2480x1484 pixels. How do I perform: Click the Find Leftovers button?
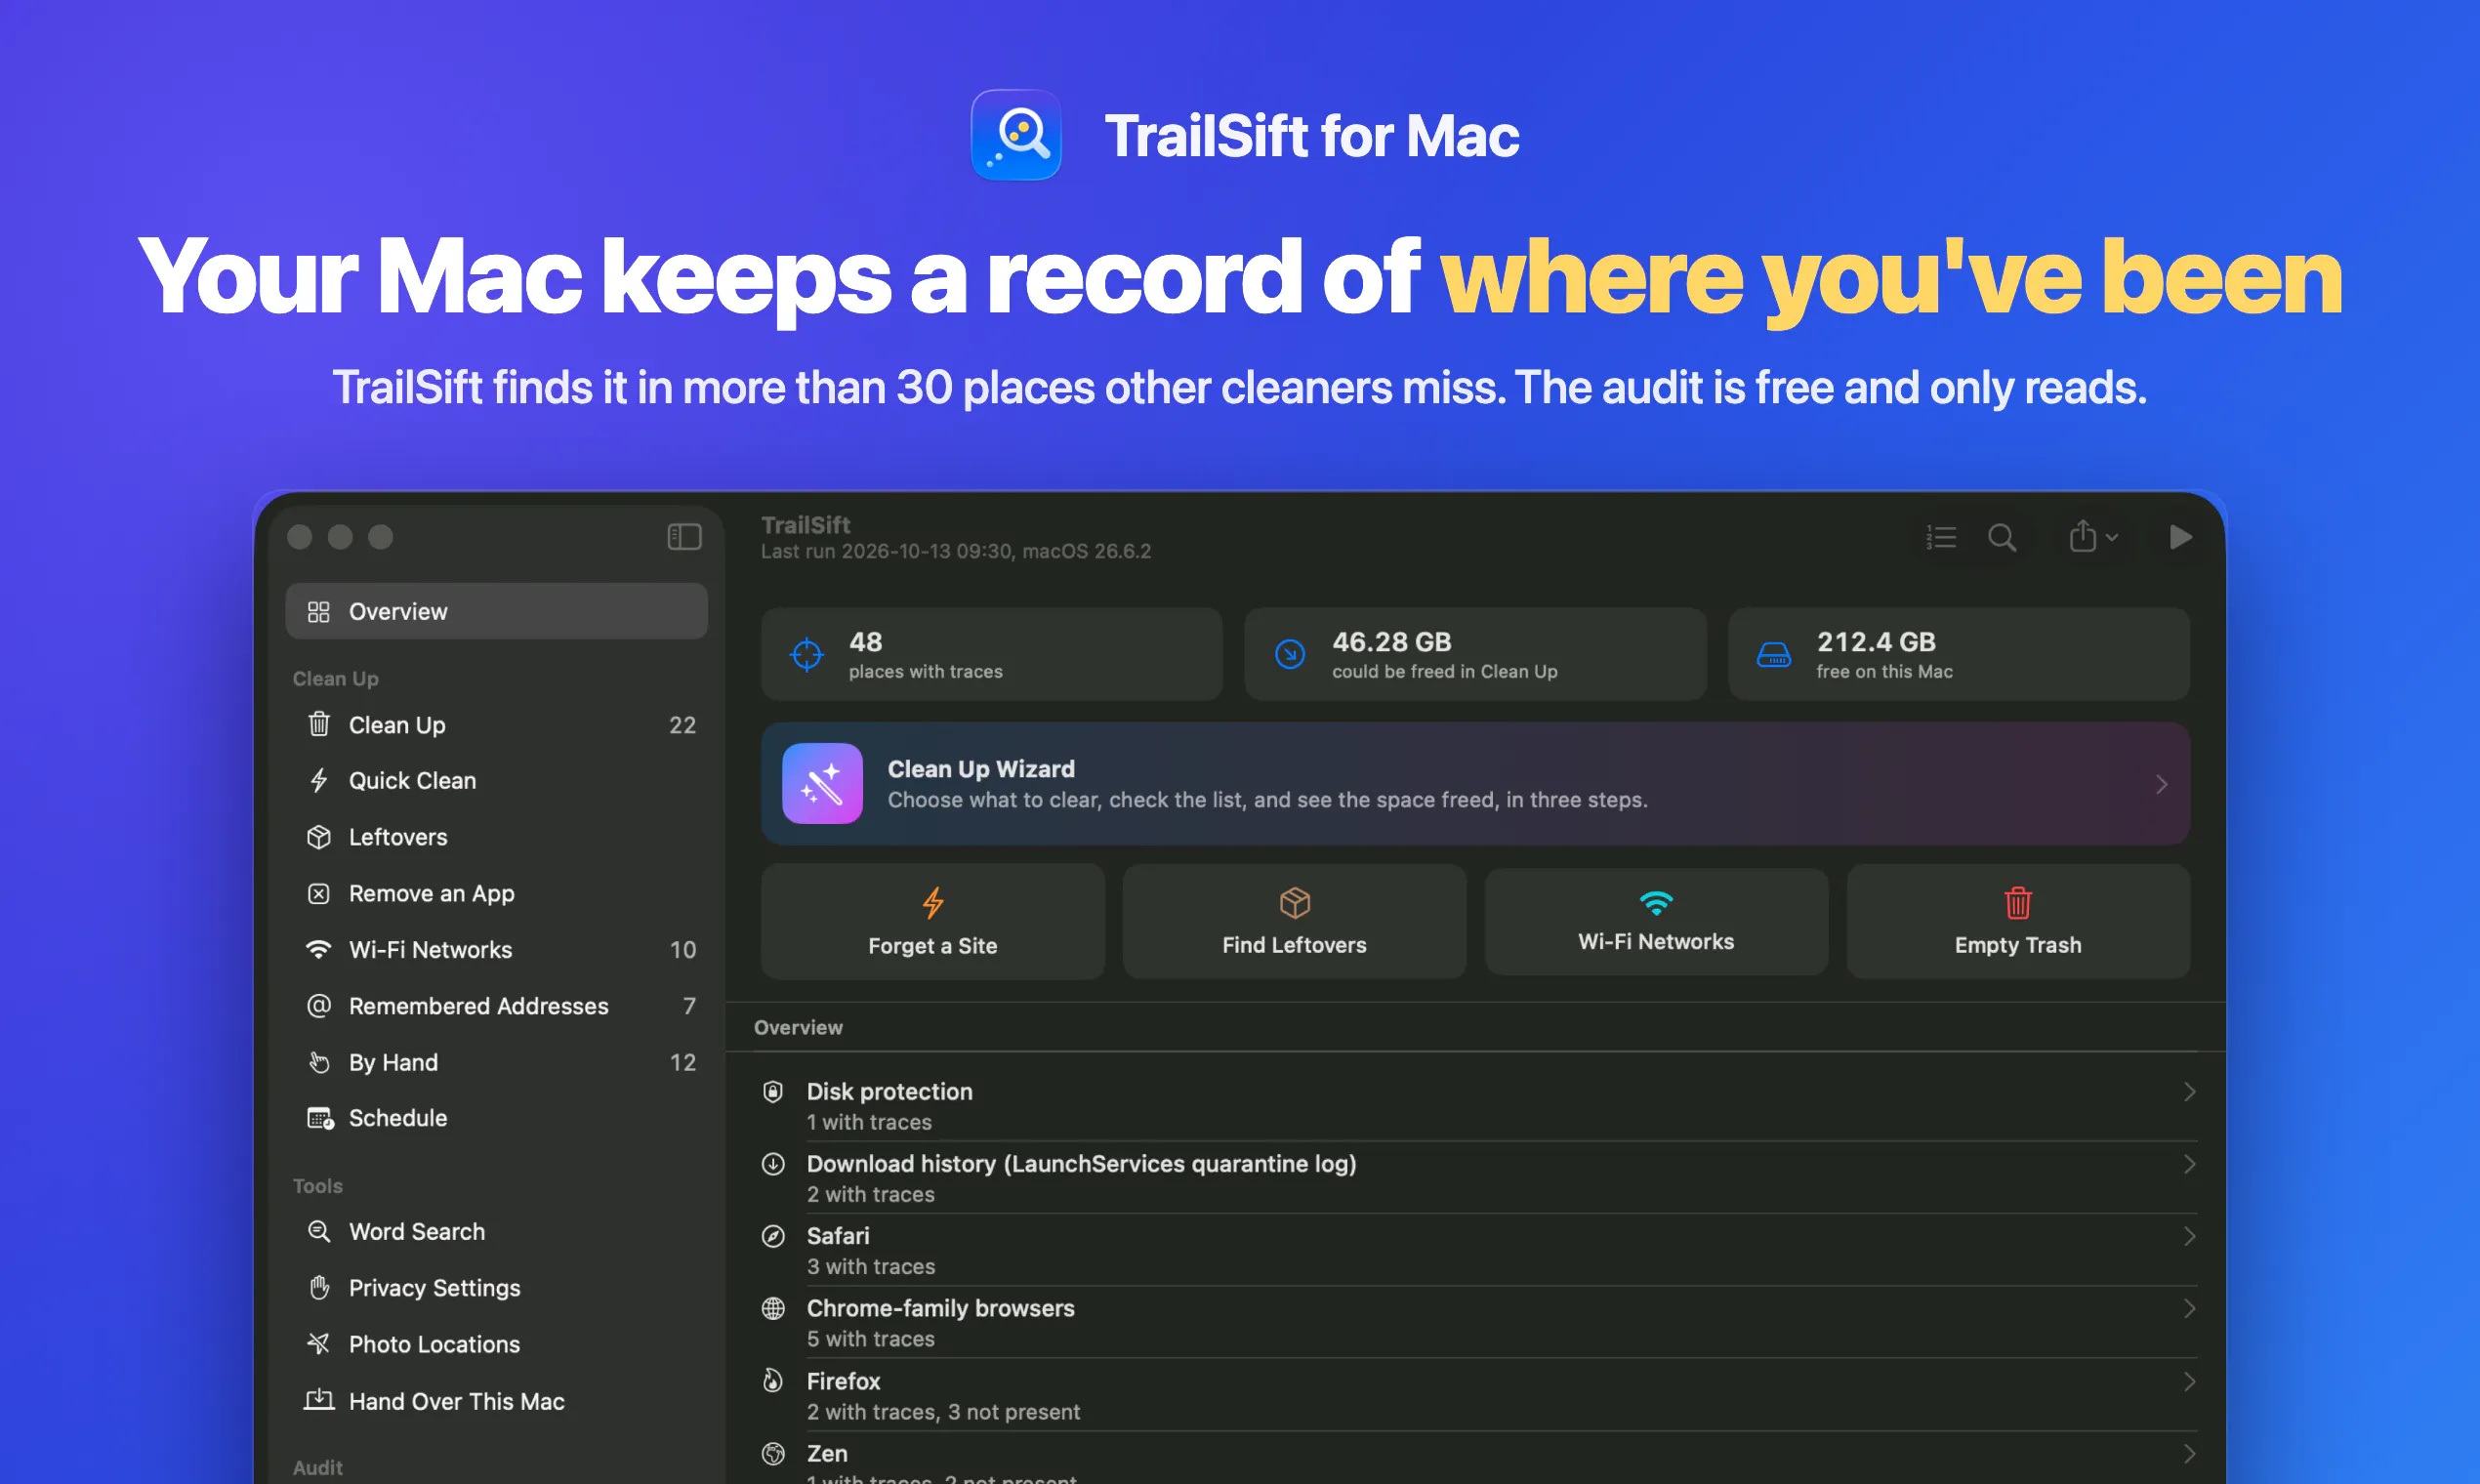coord(1294,921)
